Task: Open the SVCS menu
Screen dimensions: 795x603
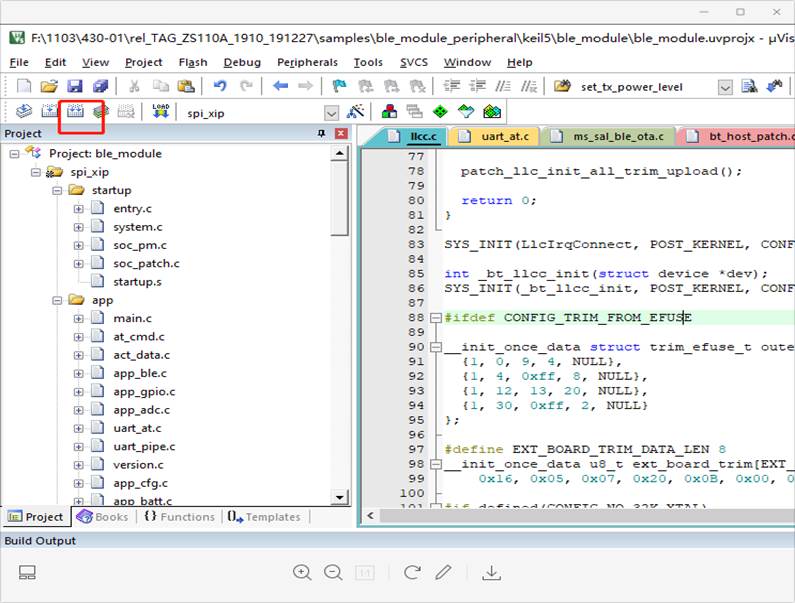Action: [414, 62]
